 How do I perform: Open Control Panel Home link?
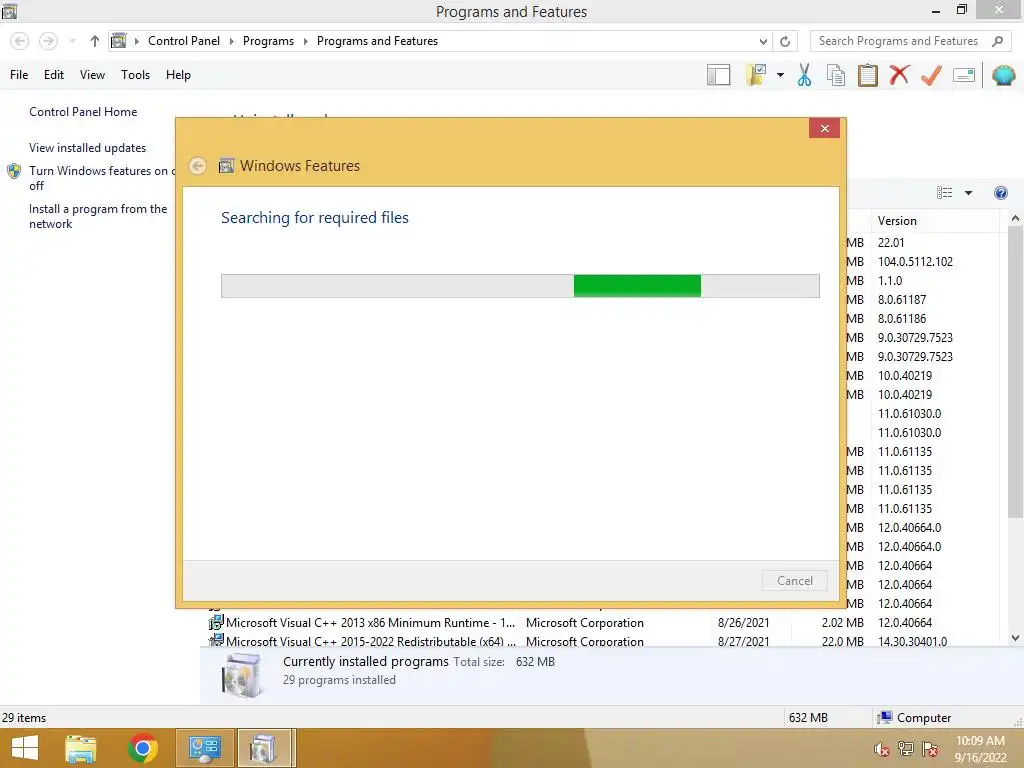(83, 112)
